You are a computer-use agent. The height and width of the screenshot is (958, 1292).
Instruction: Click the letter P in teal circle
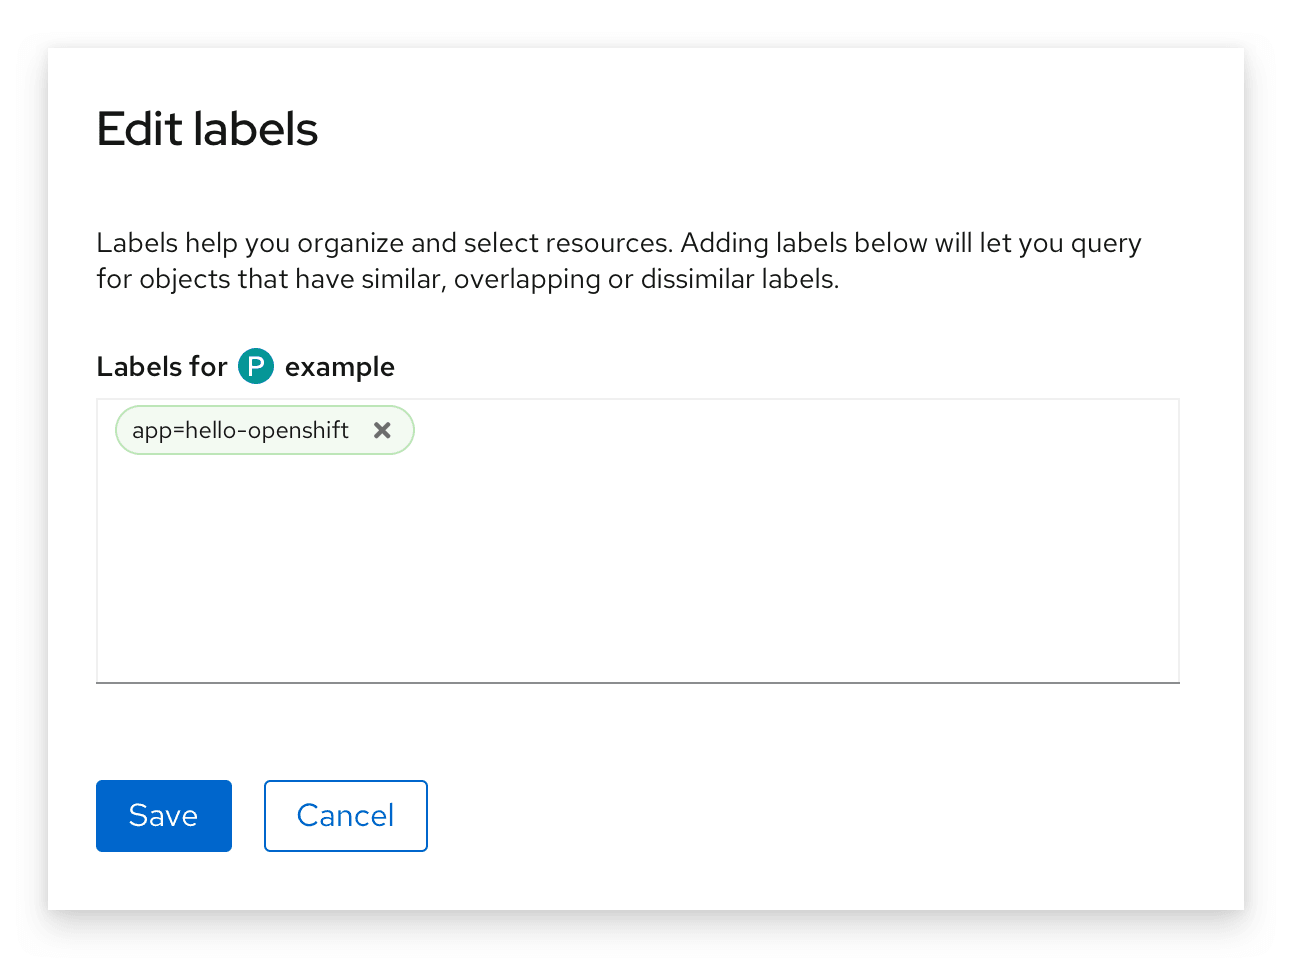256,367
